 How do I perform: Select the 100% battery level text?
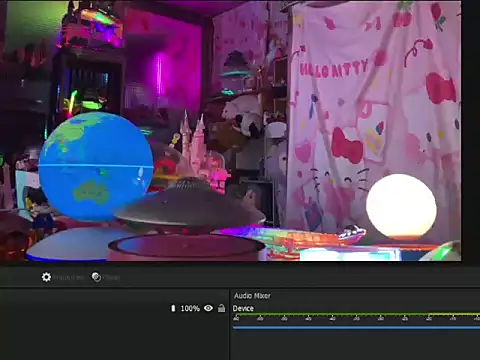tap(190, 308)
